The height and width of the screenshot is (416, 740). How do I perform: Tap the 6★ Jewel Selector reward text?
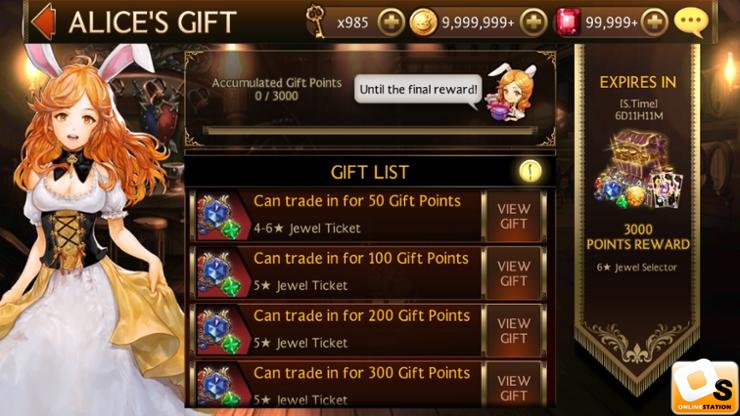(637, 267)
